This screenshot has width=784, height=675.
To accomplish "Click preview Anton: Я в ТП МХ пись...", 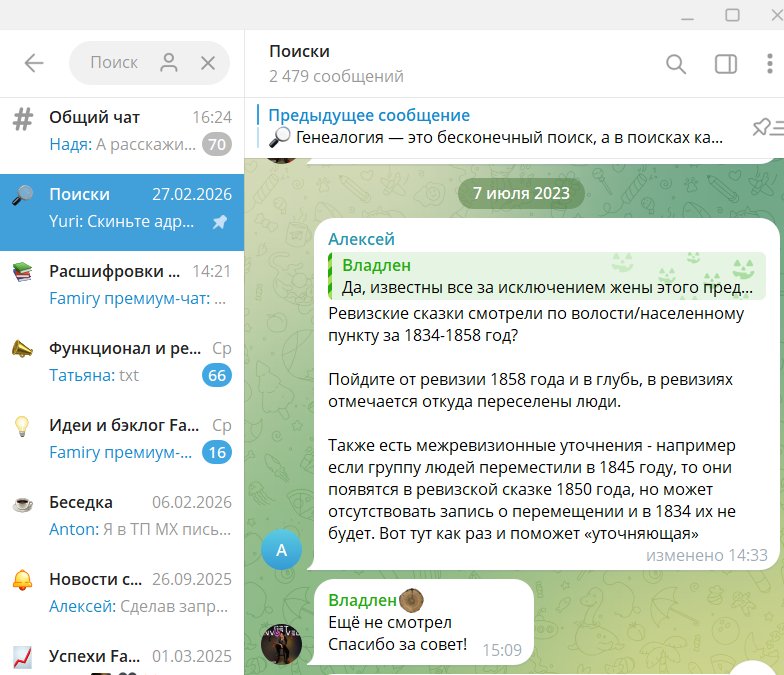I will (x=140, y=529).
